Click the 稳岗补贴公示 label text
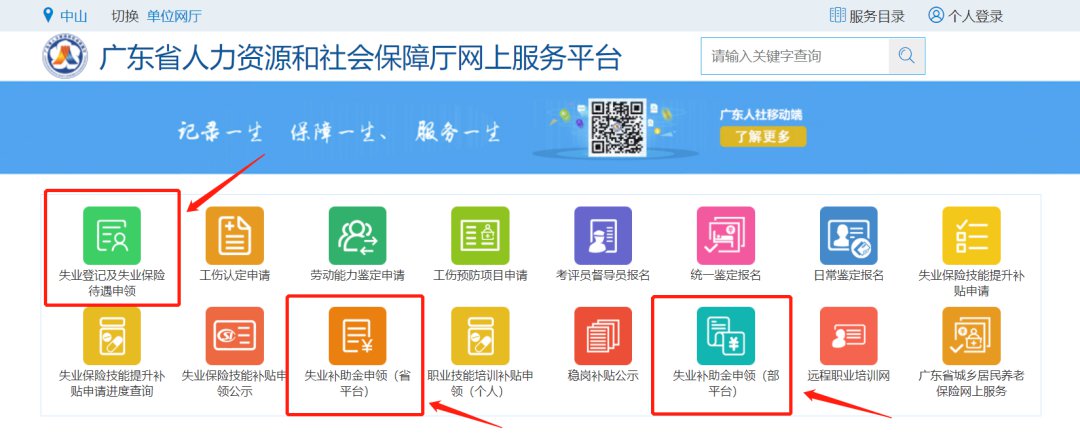 (x=603, y=376)
